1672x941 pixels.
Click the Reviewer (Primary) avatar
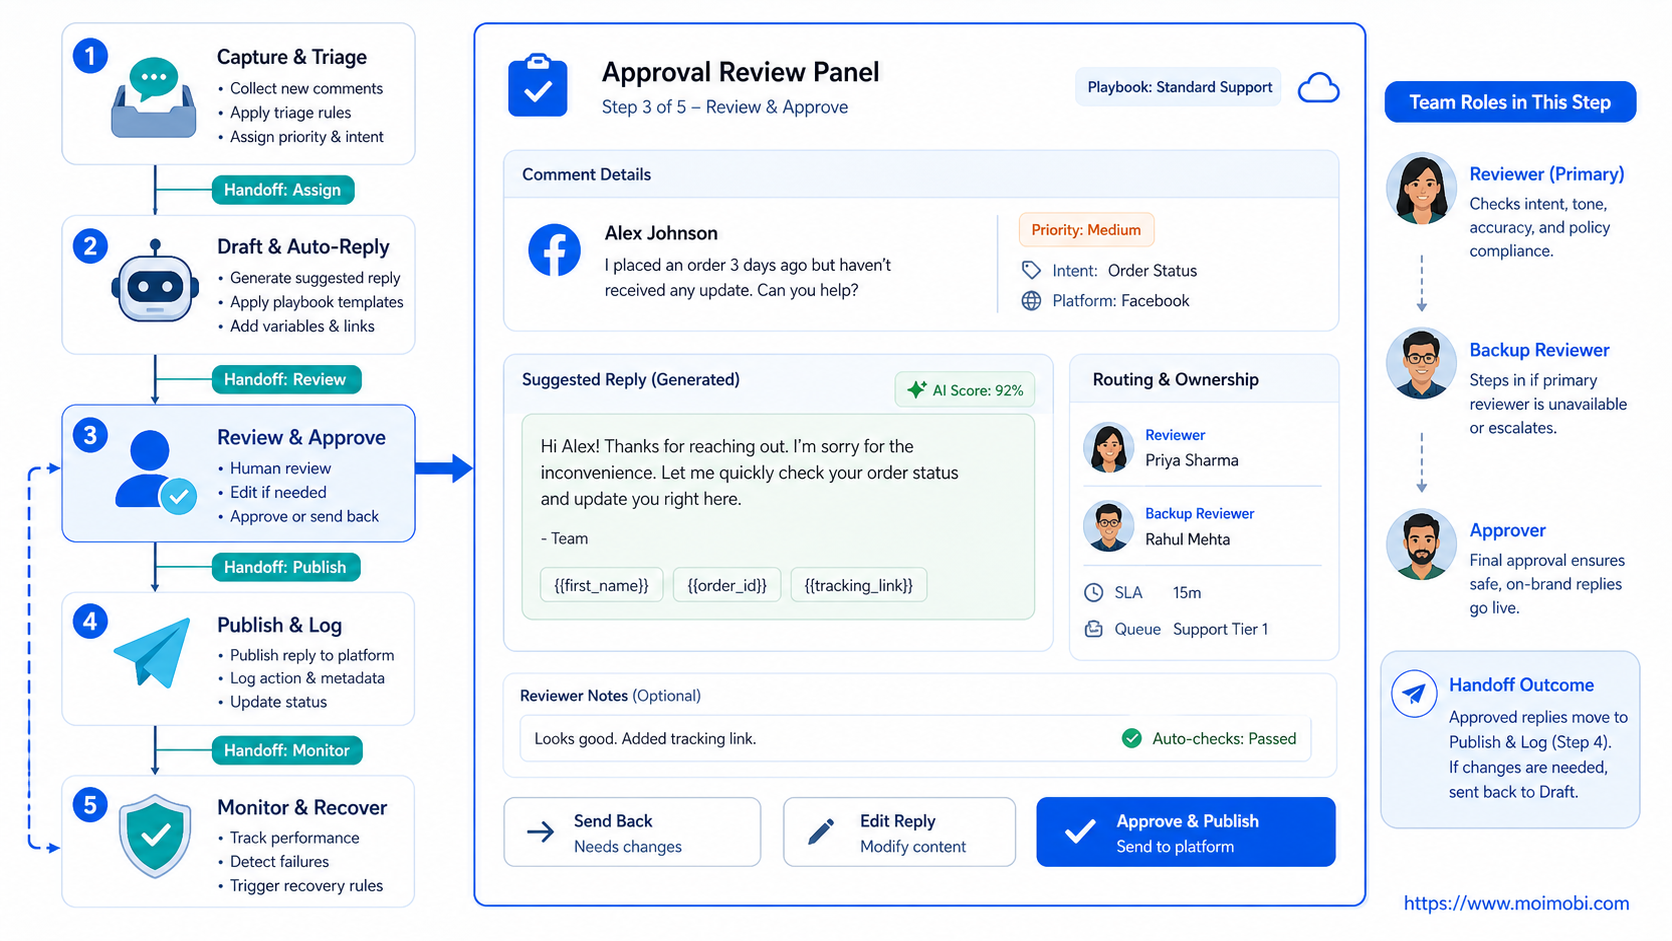pyautogui.click(x=1421, y=188)
